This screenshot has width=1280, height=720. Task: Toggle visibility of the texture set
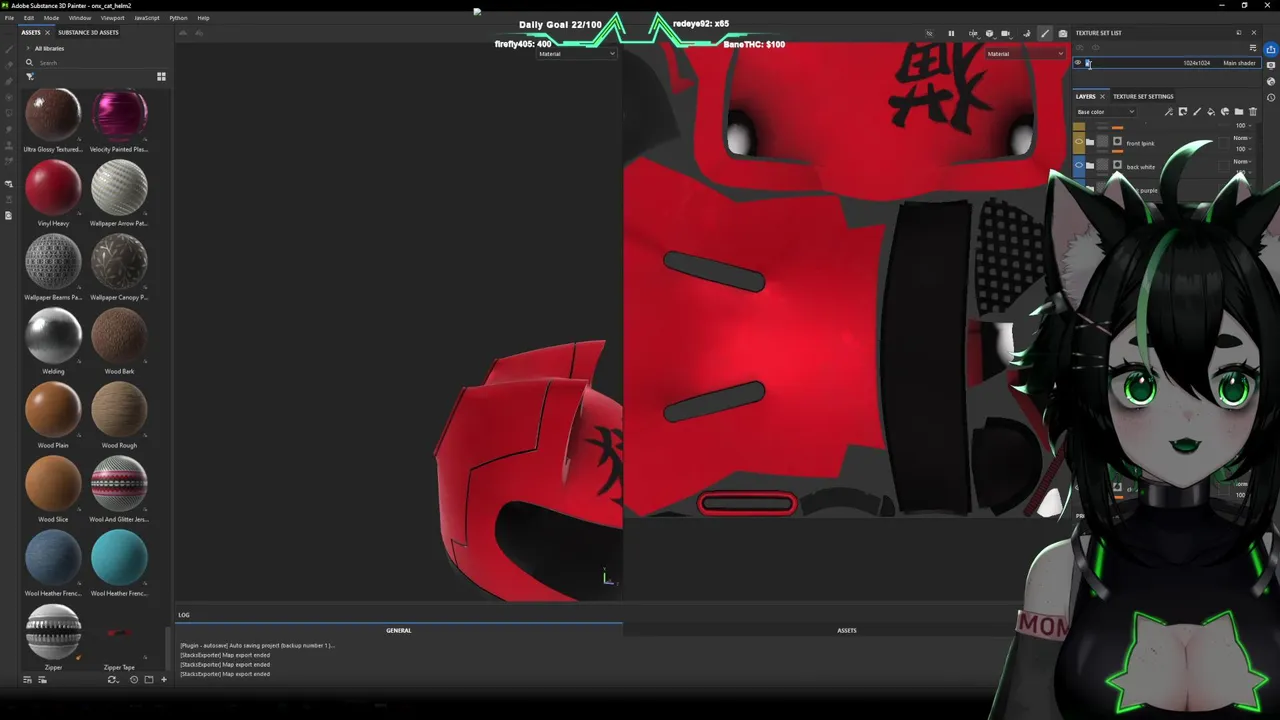[x=1078, y=63]
